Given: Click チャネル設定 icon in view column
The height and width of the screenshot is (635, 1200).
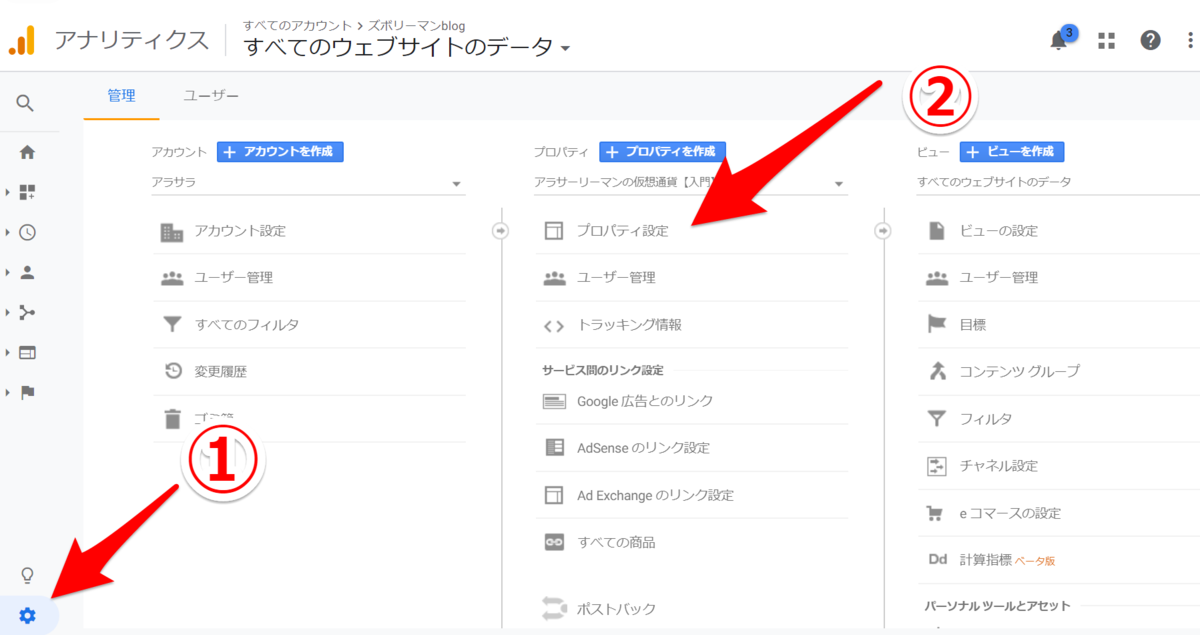Looking at the screenshot, I should tap(937, 466).
